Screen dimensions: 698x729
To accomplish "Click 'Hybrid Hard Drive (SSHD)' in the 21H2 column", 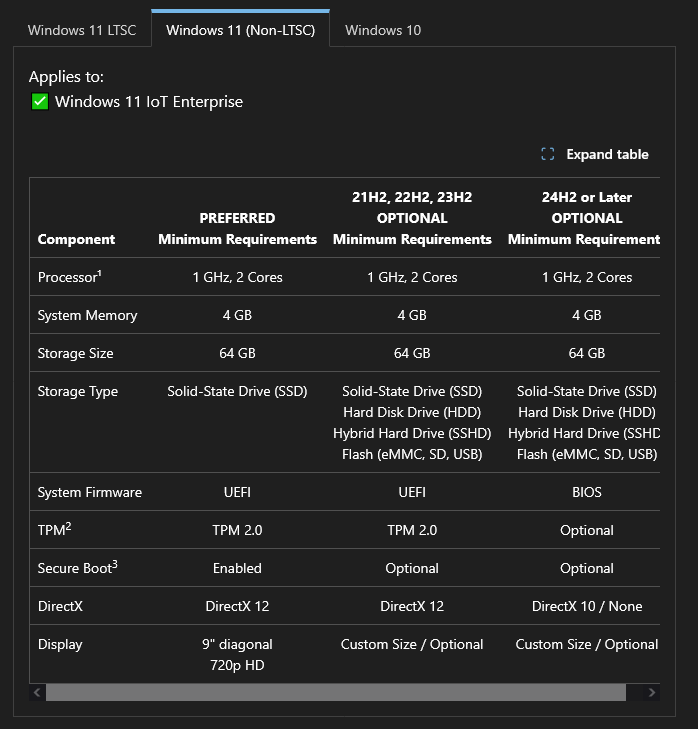I will 412,433.
